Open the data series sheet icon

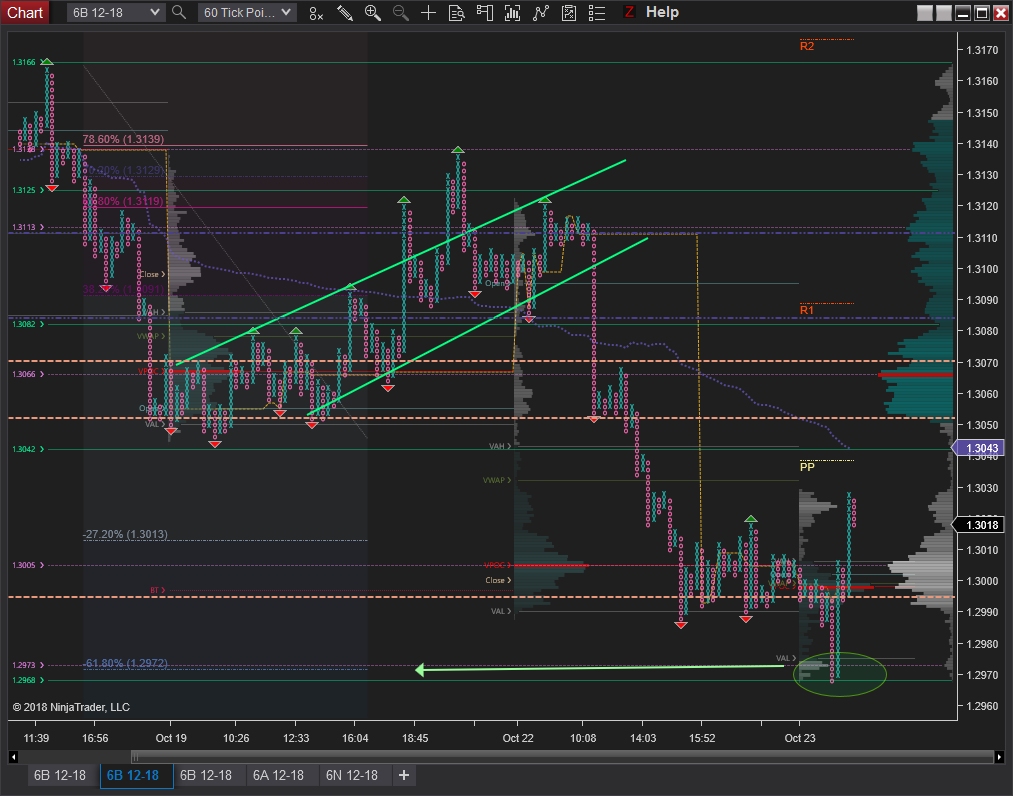pos(569,13)
